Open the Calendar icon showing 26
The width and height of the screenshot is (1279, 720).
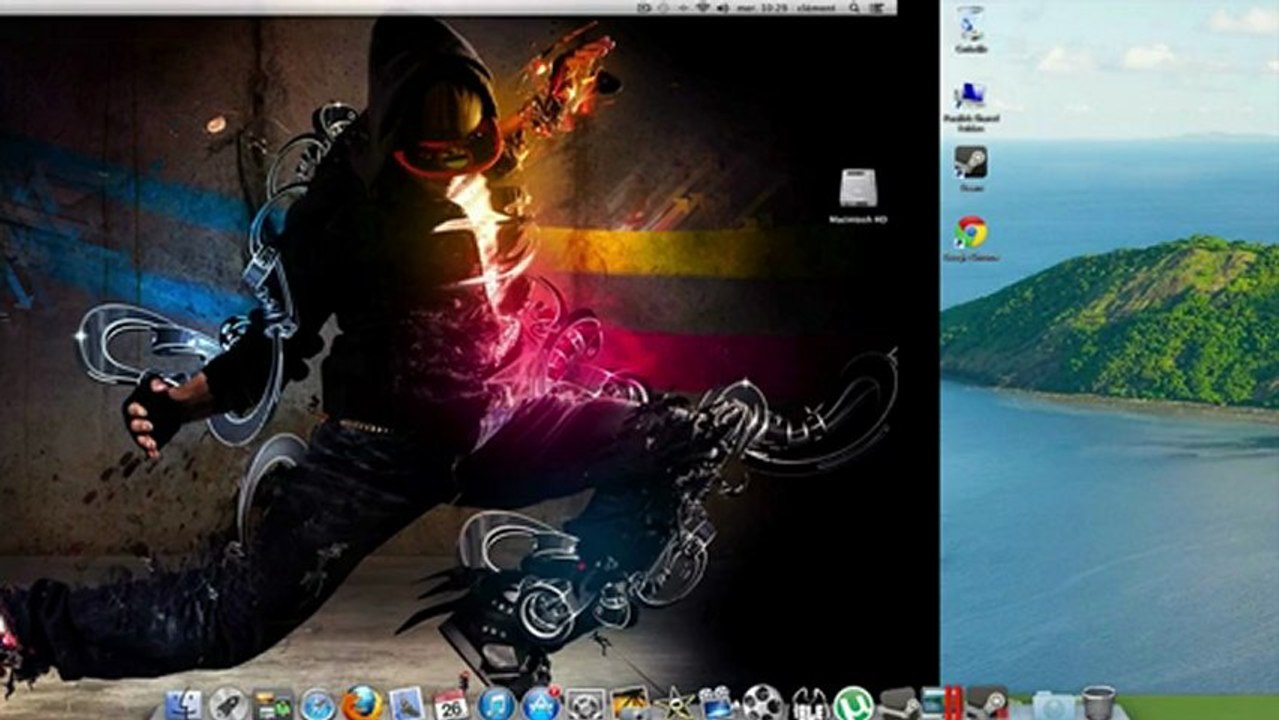pos(451,704)
